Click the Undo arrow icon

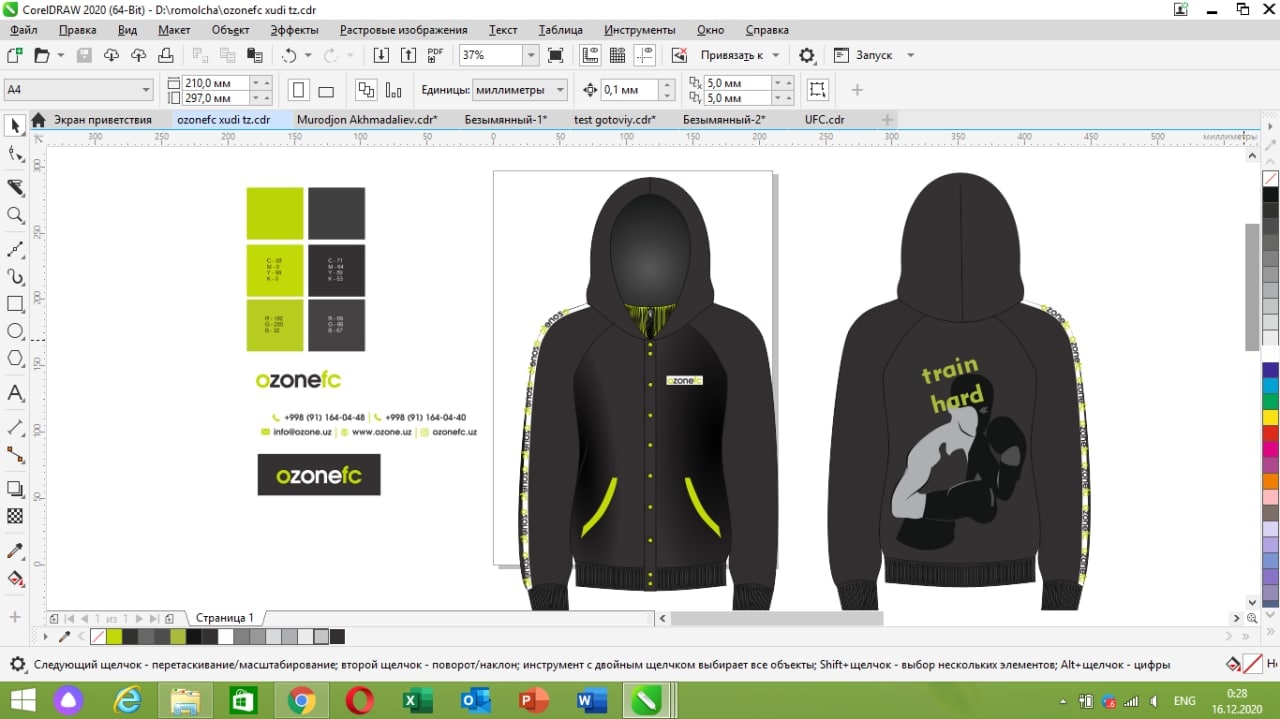[x=290, y=55]
